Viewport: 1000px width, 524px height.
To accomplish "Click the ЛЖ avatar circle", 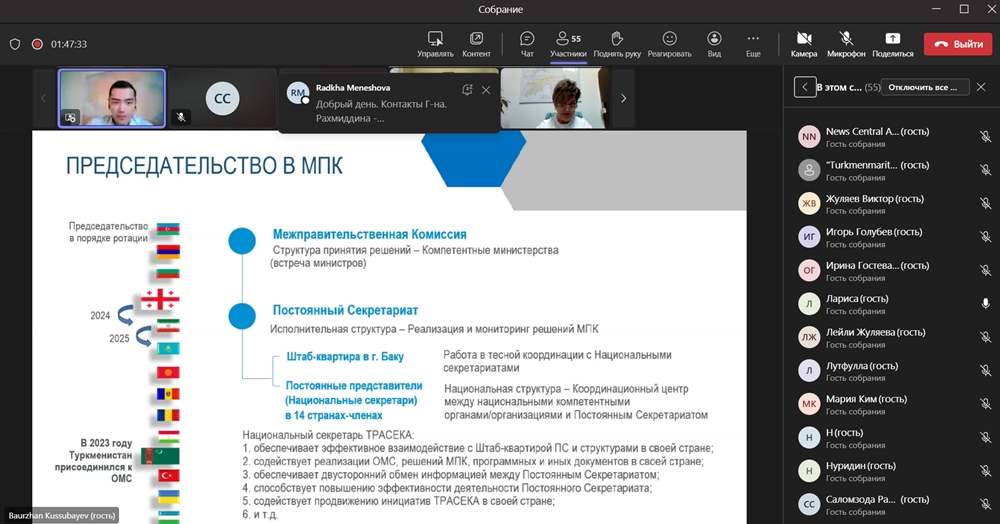I will click(809, 337).
